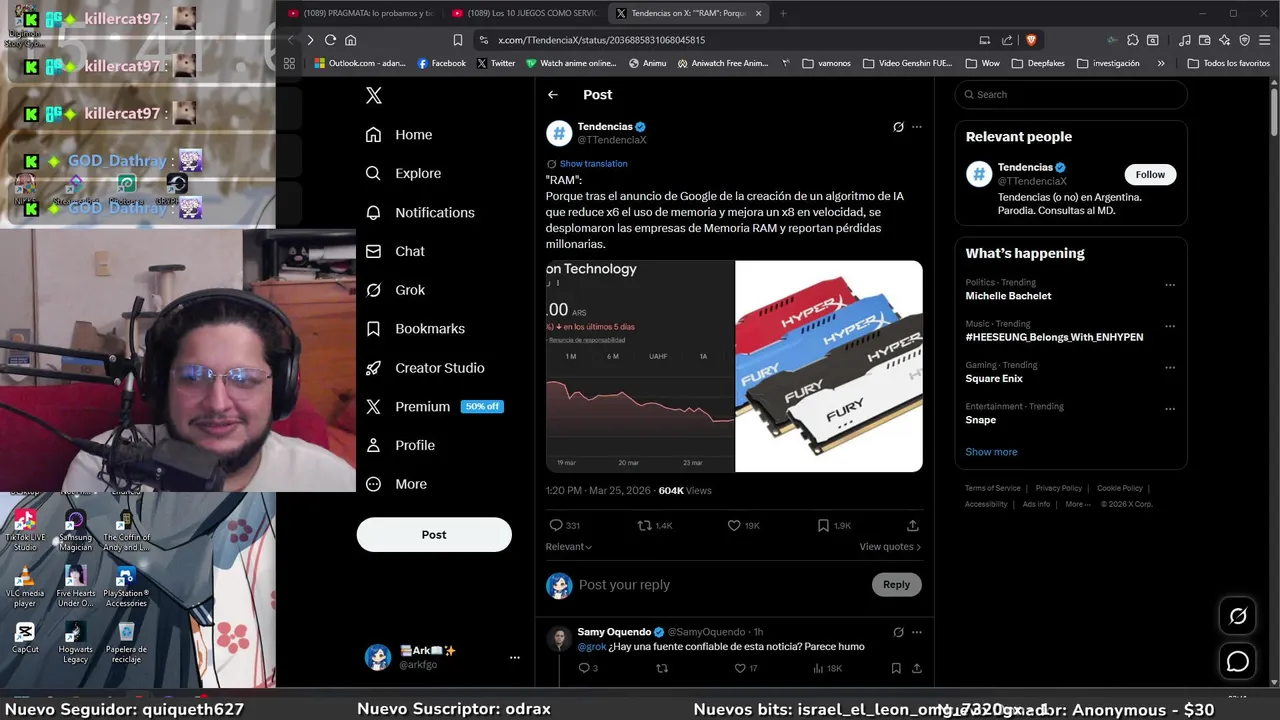Reply to Samy Oquendo's comment, 3 replies
Image resolution: width=1280 pixels, height=720 pixels.
click(x=588, y=668)
